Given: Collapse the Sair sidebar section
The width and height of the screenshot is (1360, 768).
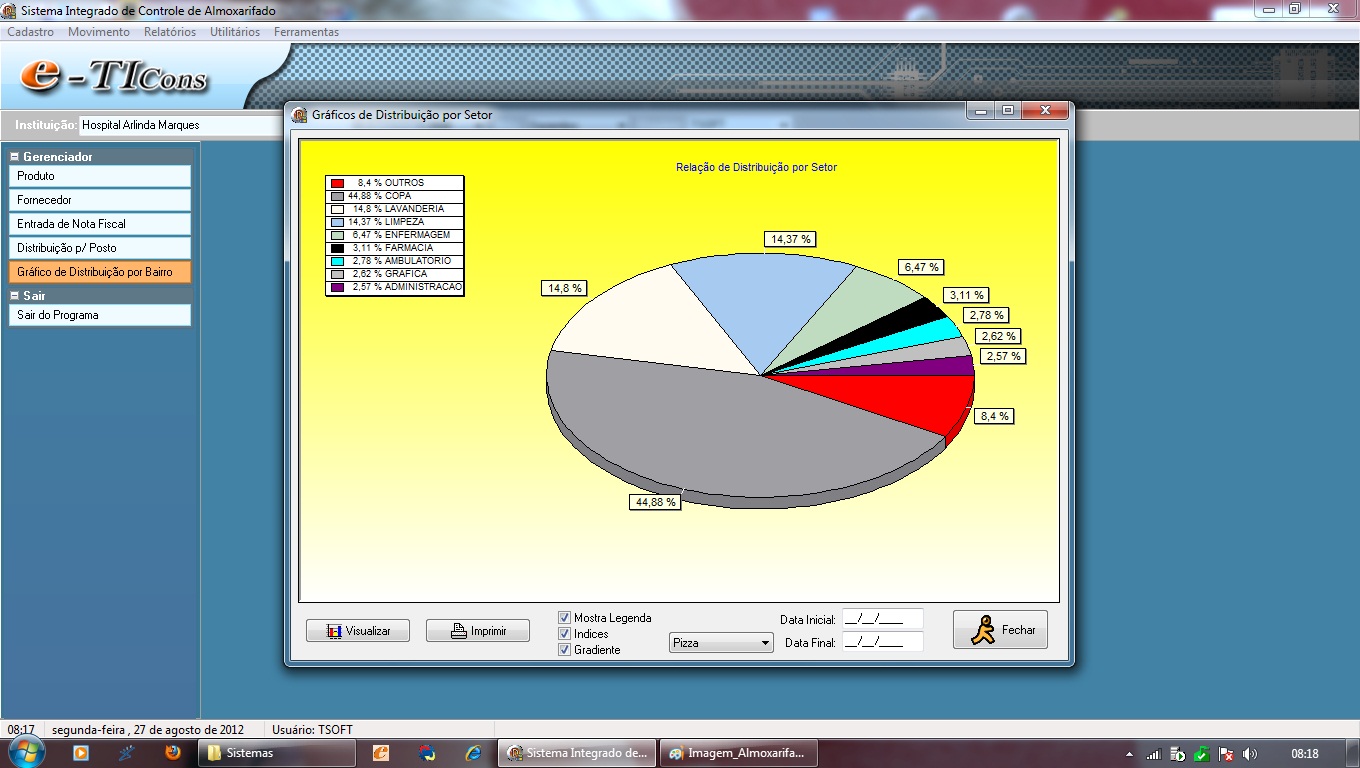Looking at the screenshot, I should [x=15, y=296].
